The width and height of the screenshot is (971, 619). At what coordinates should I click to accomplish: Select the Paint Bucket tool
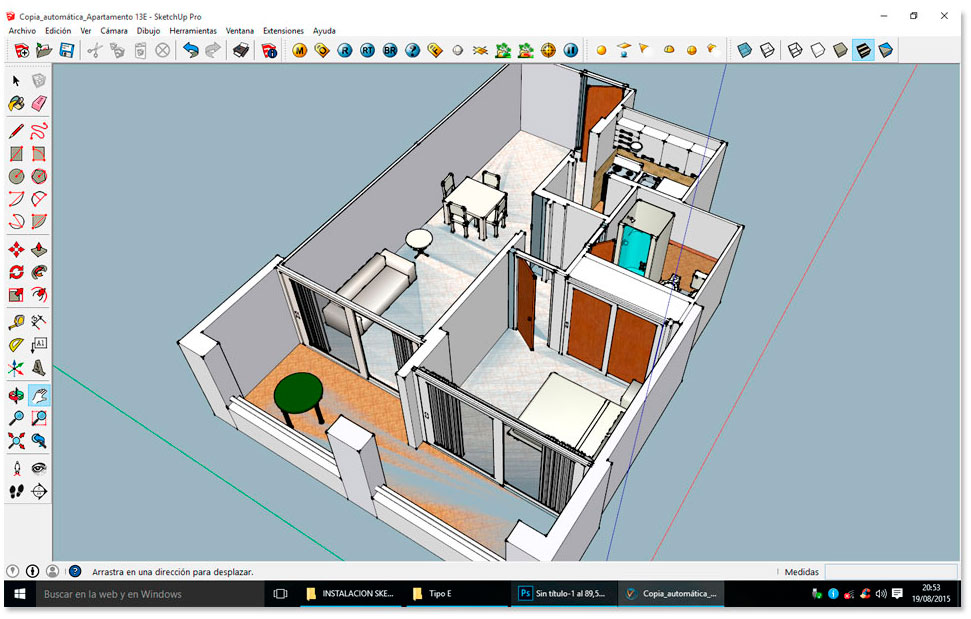[17, 103]
